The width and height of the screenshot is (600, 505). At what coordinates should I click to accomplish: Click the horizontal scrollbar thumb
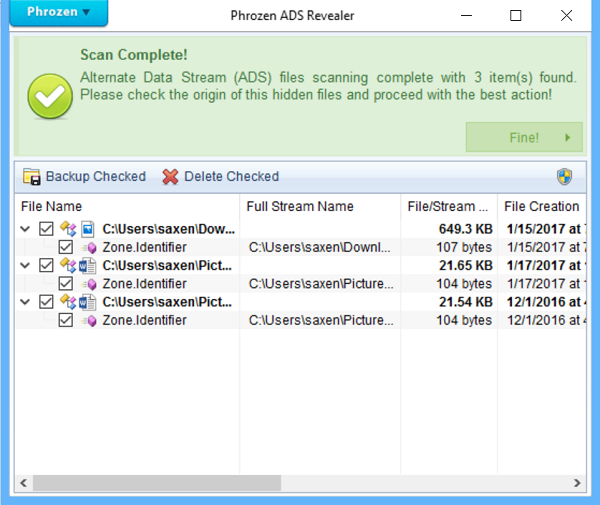click(x=157, y=483)
